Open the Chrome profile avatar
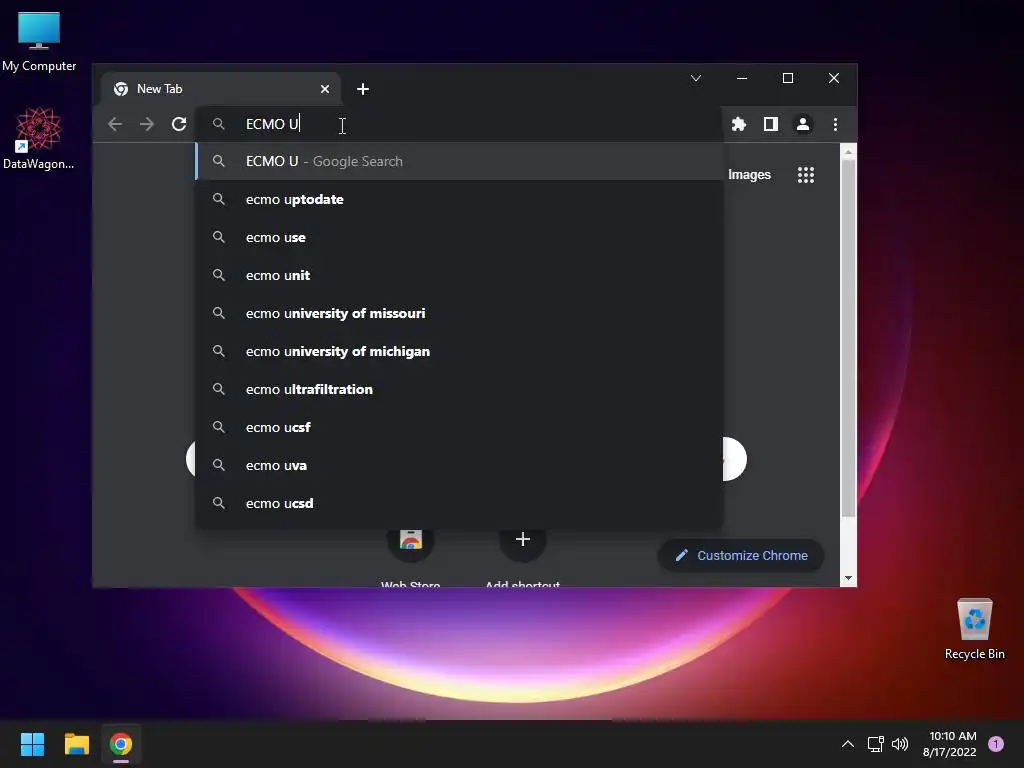This screenshot has height=768, width=1024. click(803, 124)
